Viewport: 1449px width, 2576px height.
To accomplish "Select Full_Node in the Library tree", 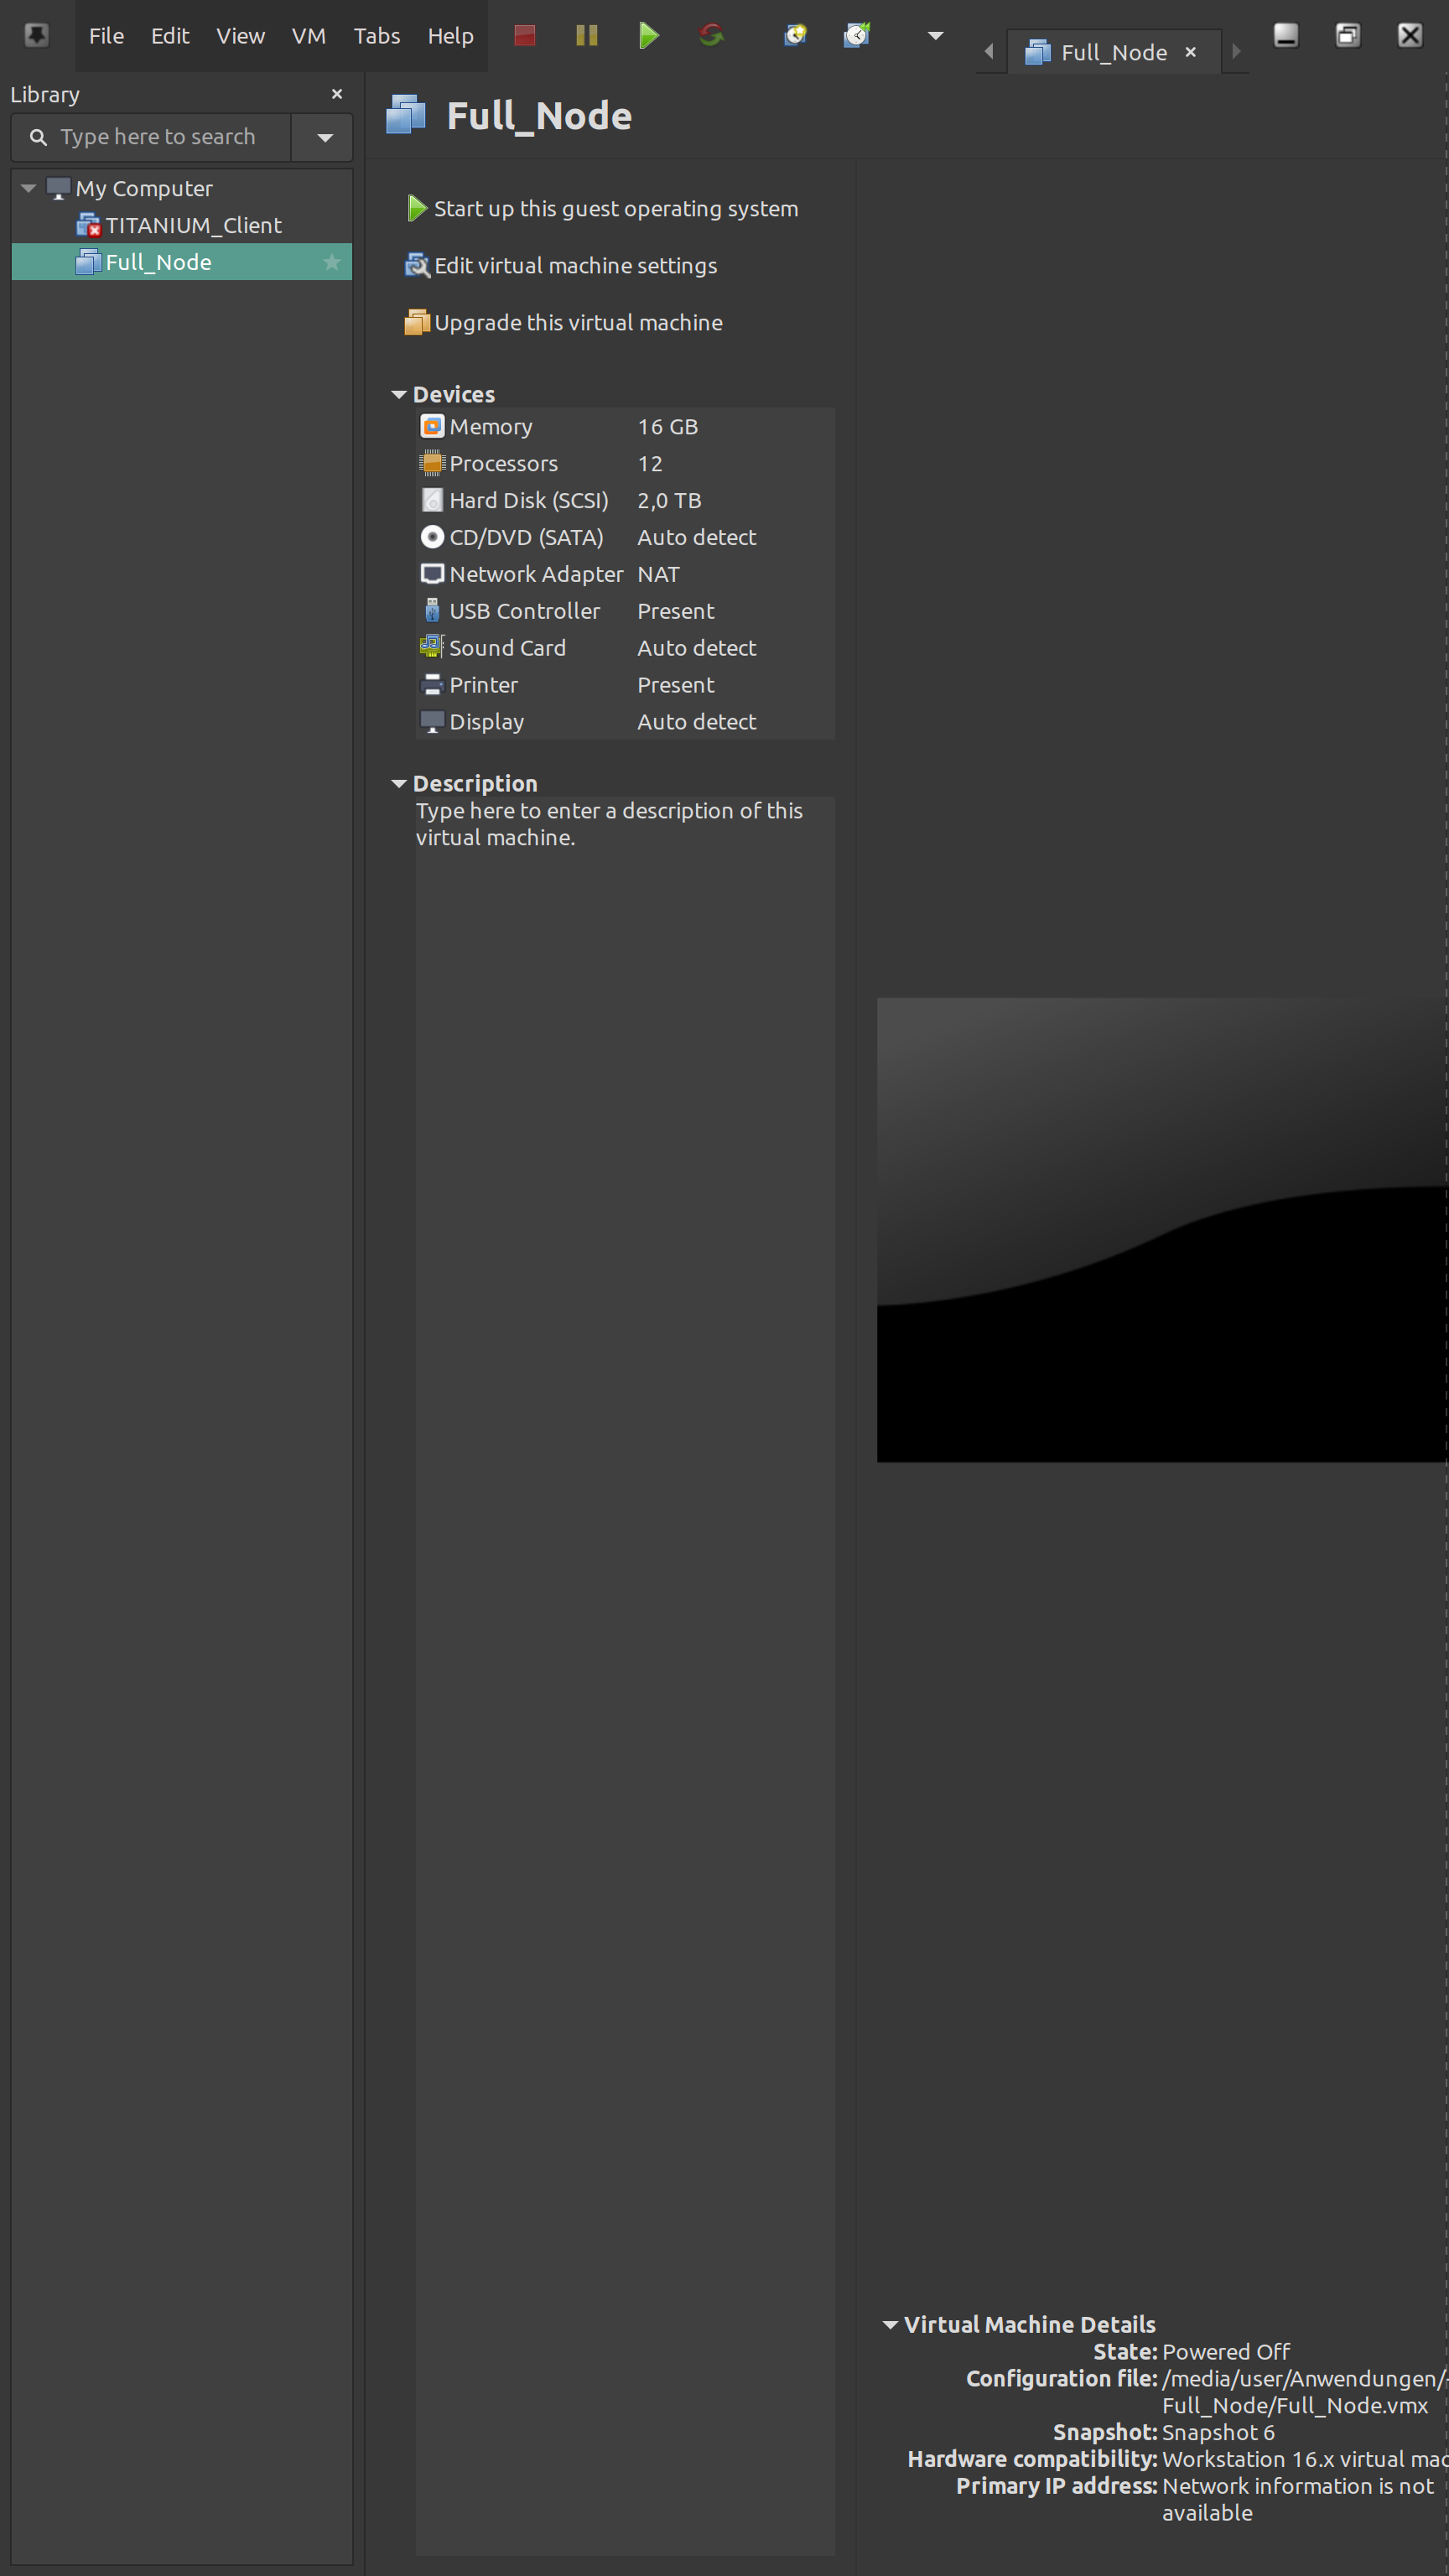I will (182, 262).
